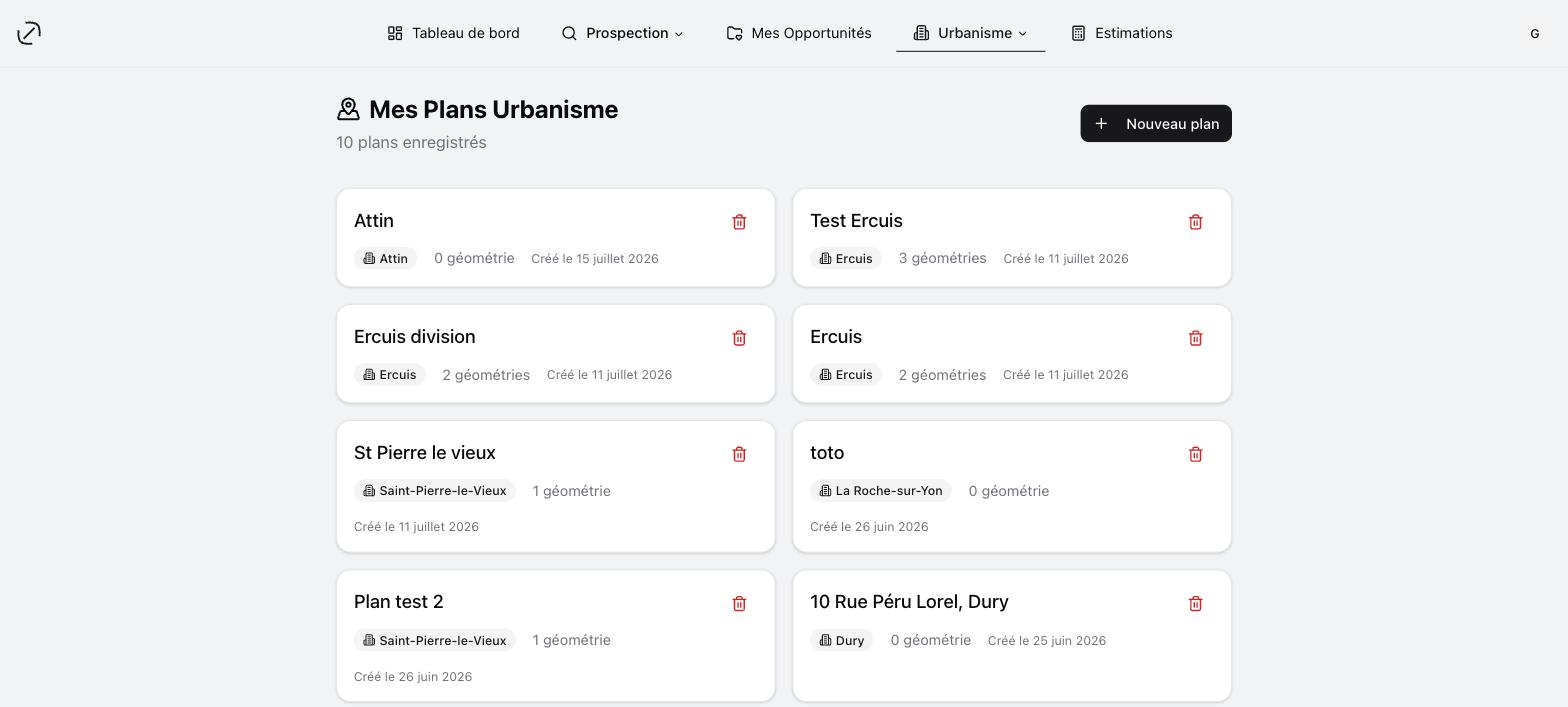Open the Urbanisme menu
Viewport: 1568px width, 707px height.
tap(971, 33)
